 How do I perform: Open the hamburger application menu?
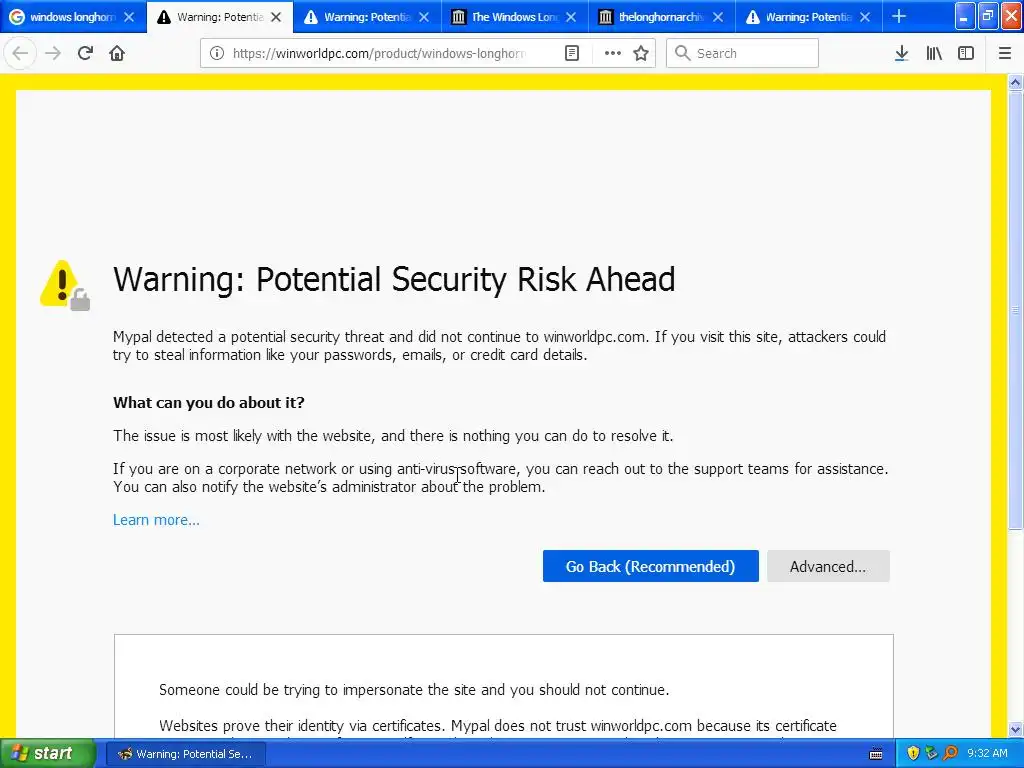(x=1004, y=53)
